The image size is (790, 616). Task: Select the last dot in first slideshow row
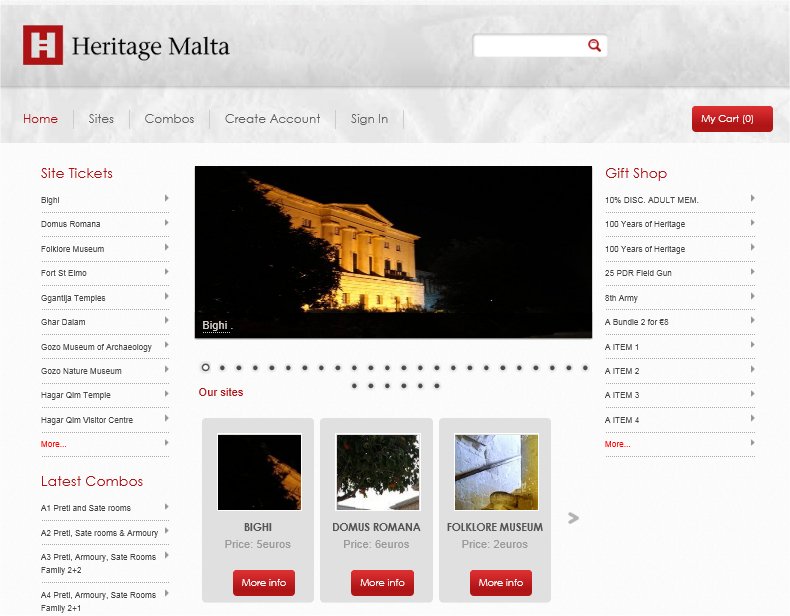coord(585,368)
